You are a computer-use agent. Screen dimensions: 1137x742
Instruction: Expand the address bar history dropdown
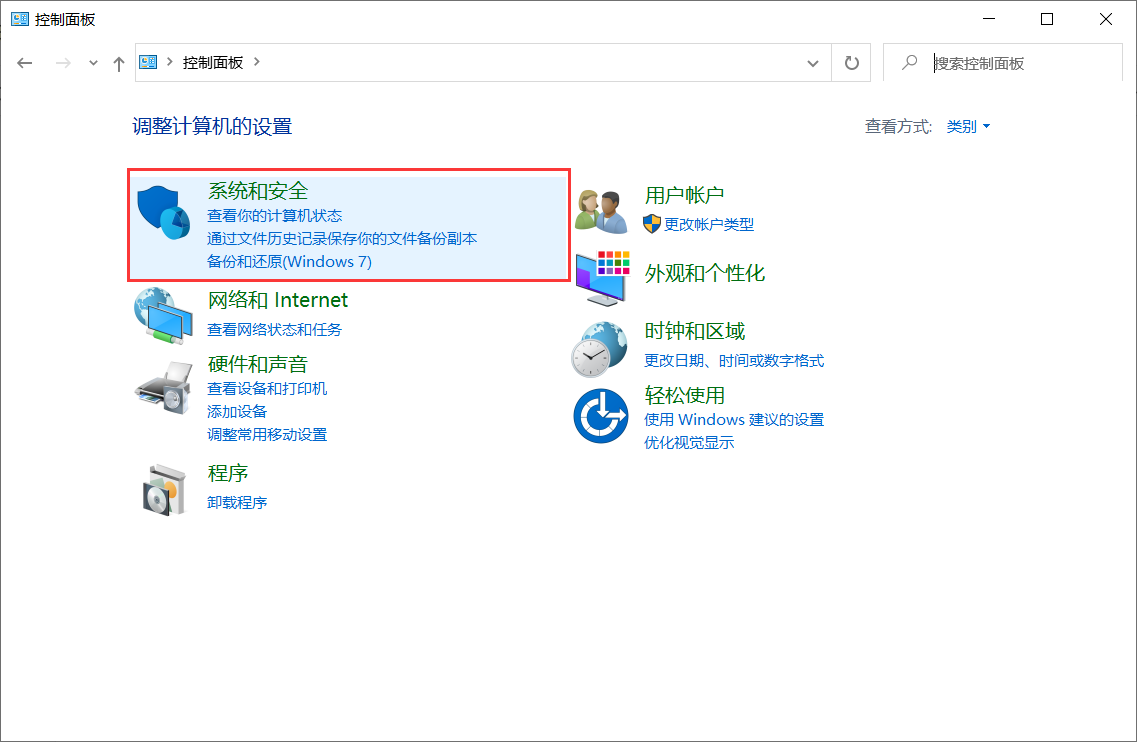[813, 62]
